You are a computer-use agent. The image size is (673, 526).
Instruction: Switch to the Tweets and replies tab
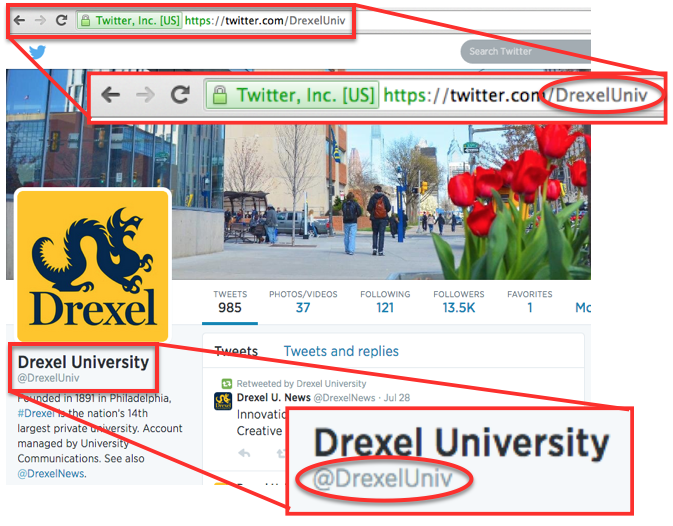(x=341, y=351)
